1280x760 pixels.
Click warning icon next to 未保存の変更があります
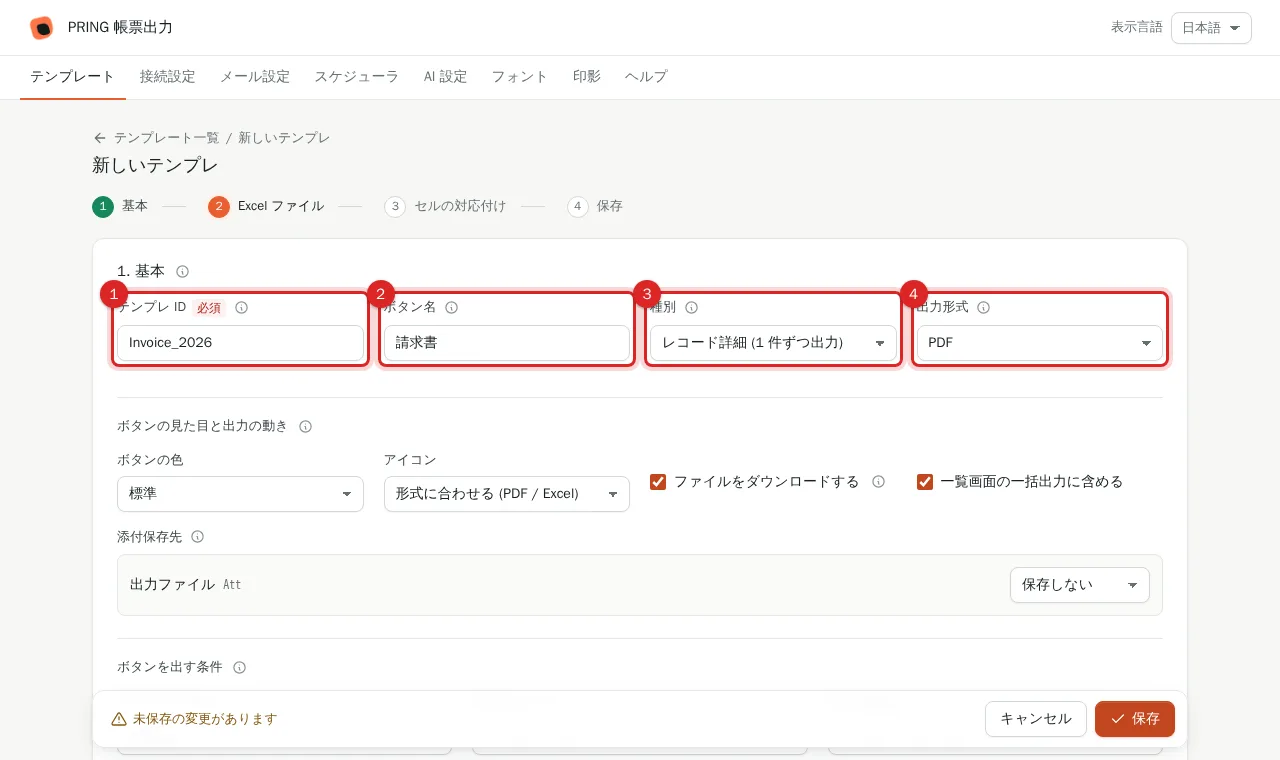click(119, 719)
